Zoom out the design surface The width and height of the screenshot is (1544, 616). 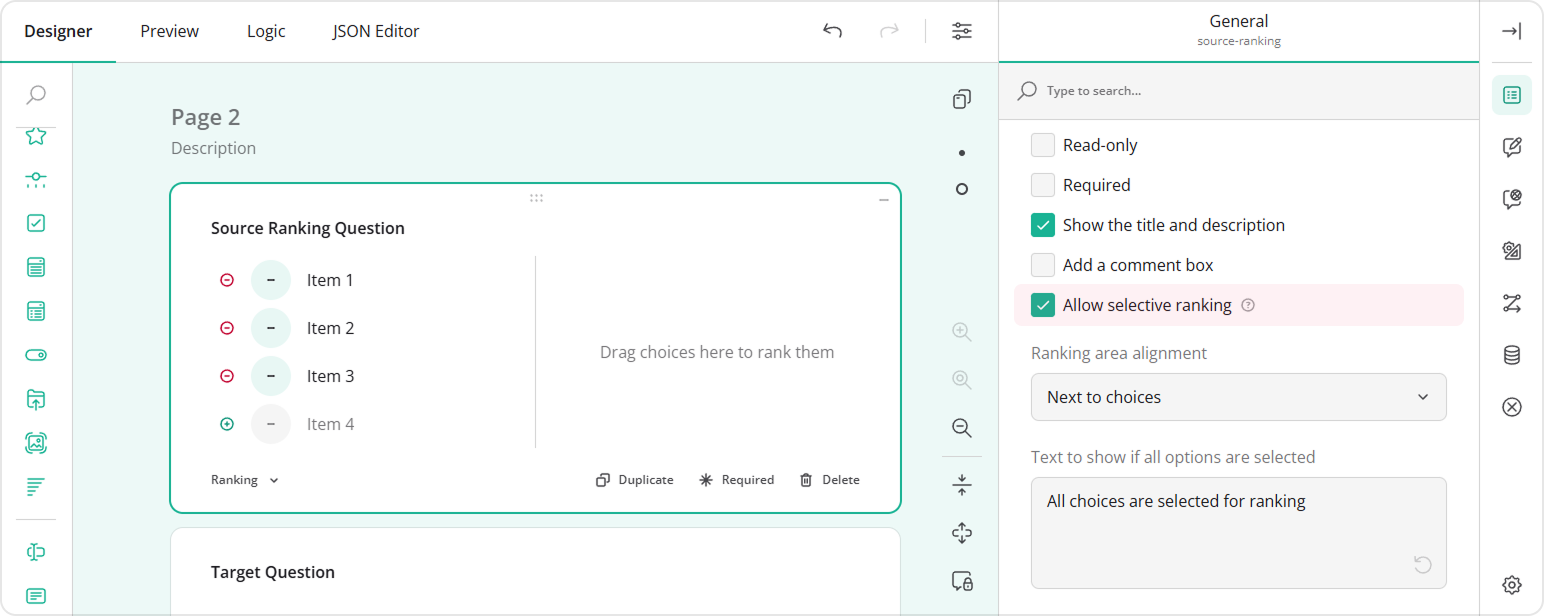pyautogui.click(x=962, y=428)
